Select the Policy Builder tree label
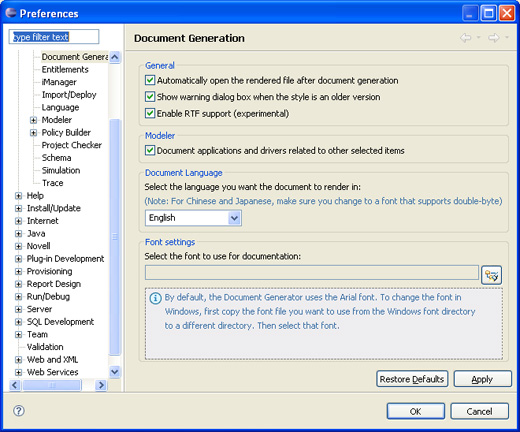520x432 pixels. 66,133
